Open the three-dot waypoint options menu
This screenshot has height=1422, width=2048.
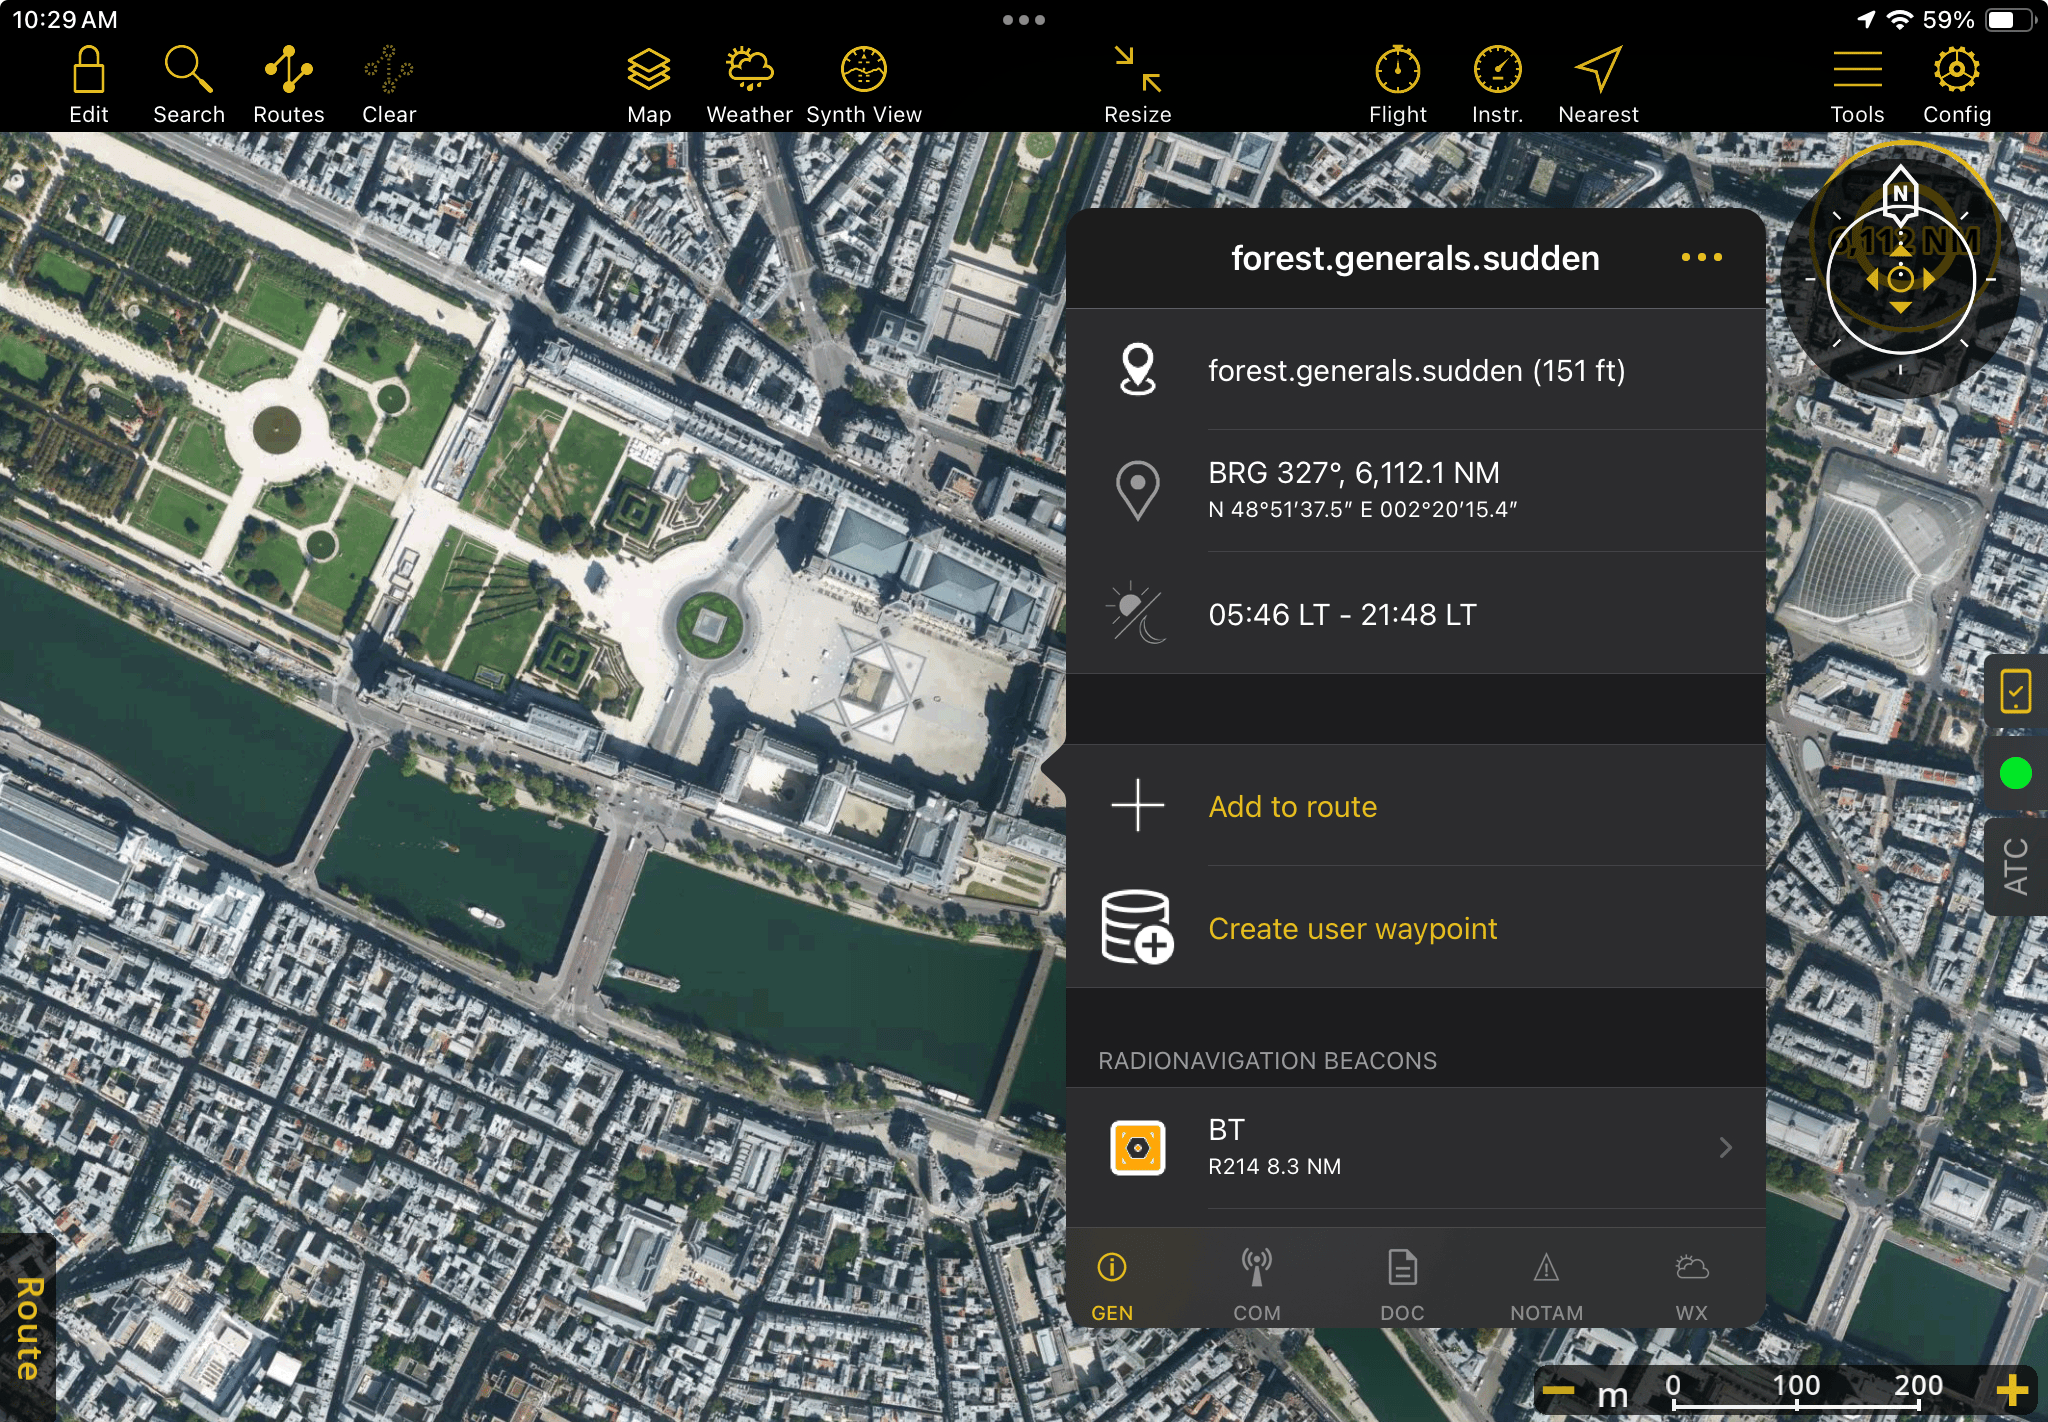[1702, 258]
